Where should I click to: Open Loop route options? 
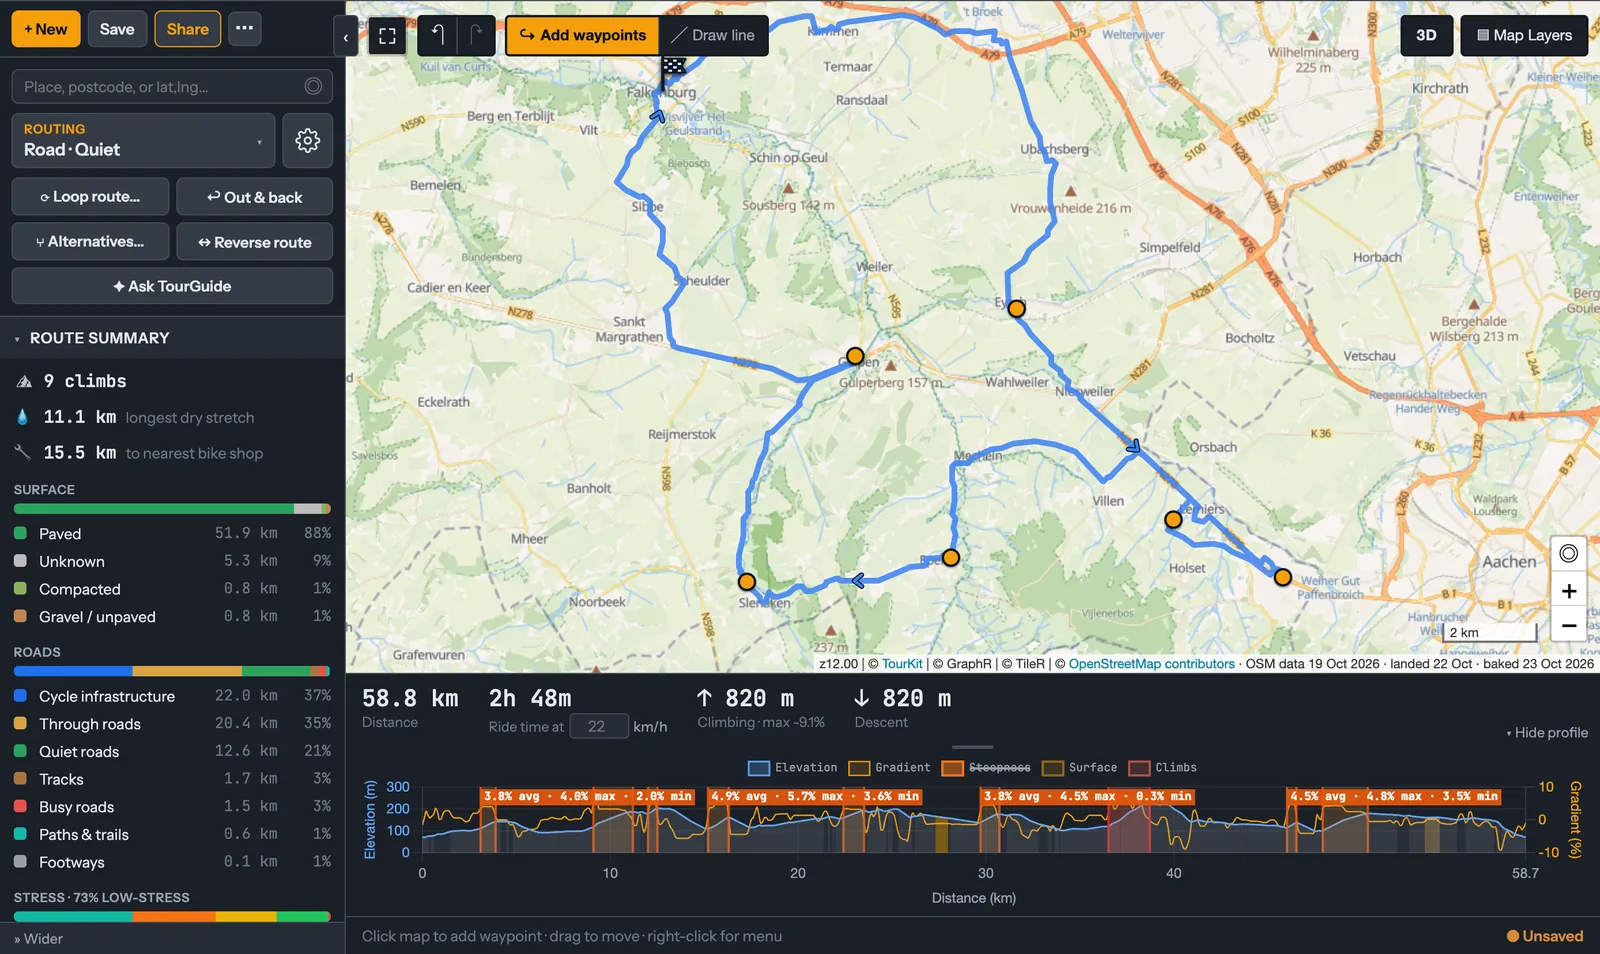[90, 197]
